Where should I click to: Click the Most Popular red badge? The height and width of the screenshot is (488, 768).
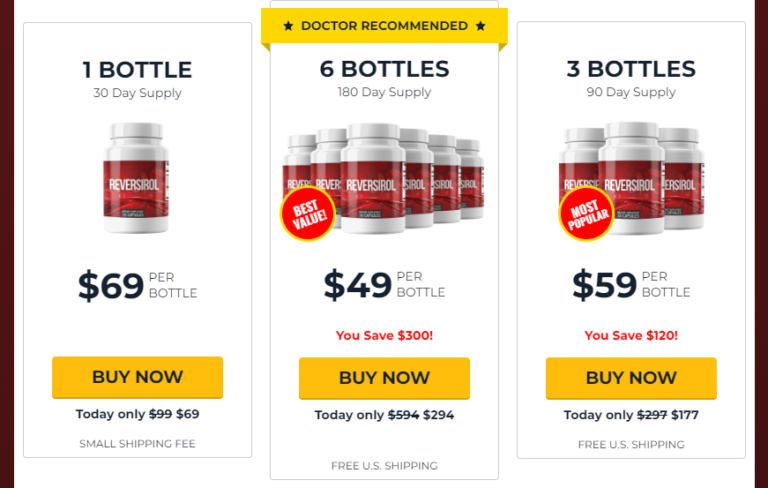pyautogui.click(x=586, y=214)
